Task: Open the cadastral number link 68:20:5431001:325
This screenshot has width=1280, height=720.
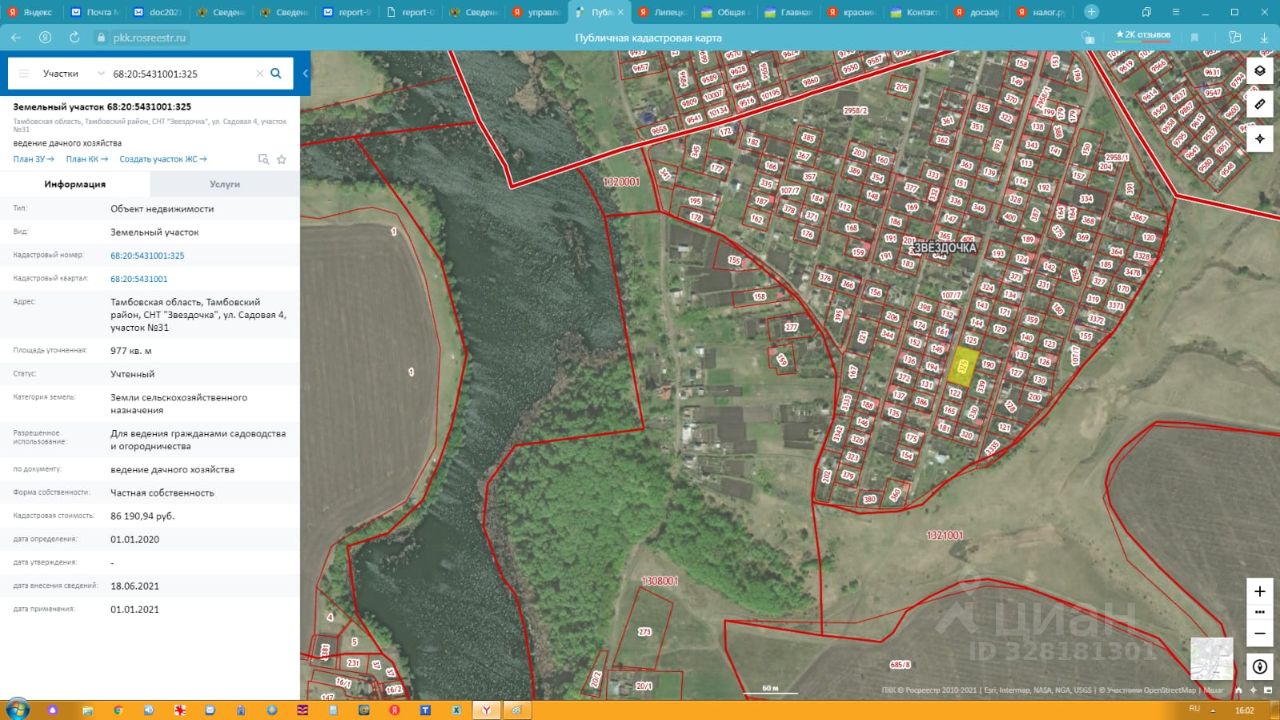Action: 147,256
